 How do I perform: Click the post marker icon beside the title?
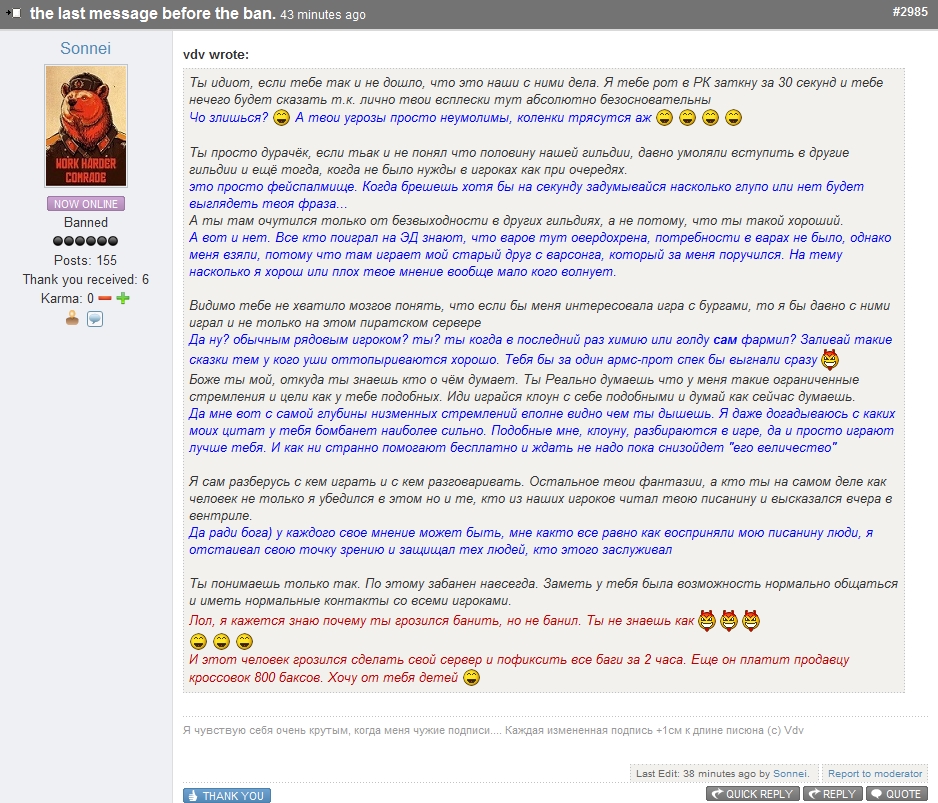(15, 14)
